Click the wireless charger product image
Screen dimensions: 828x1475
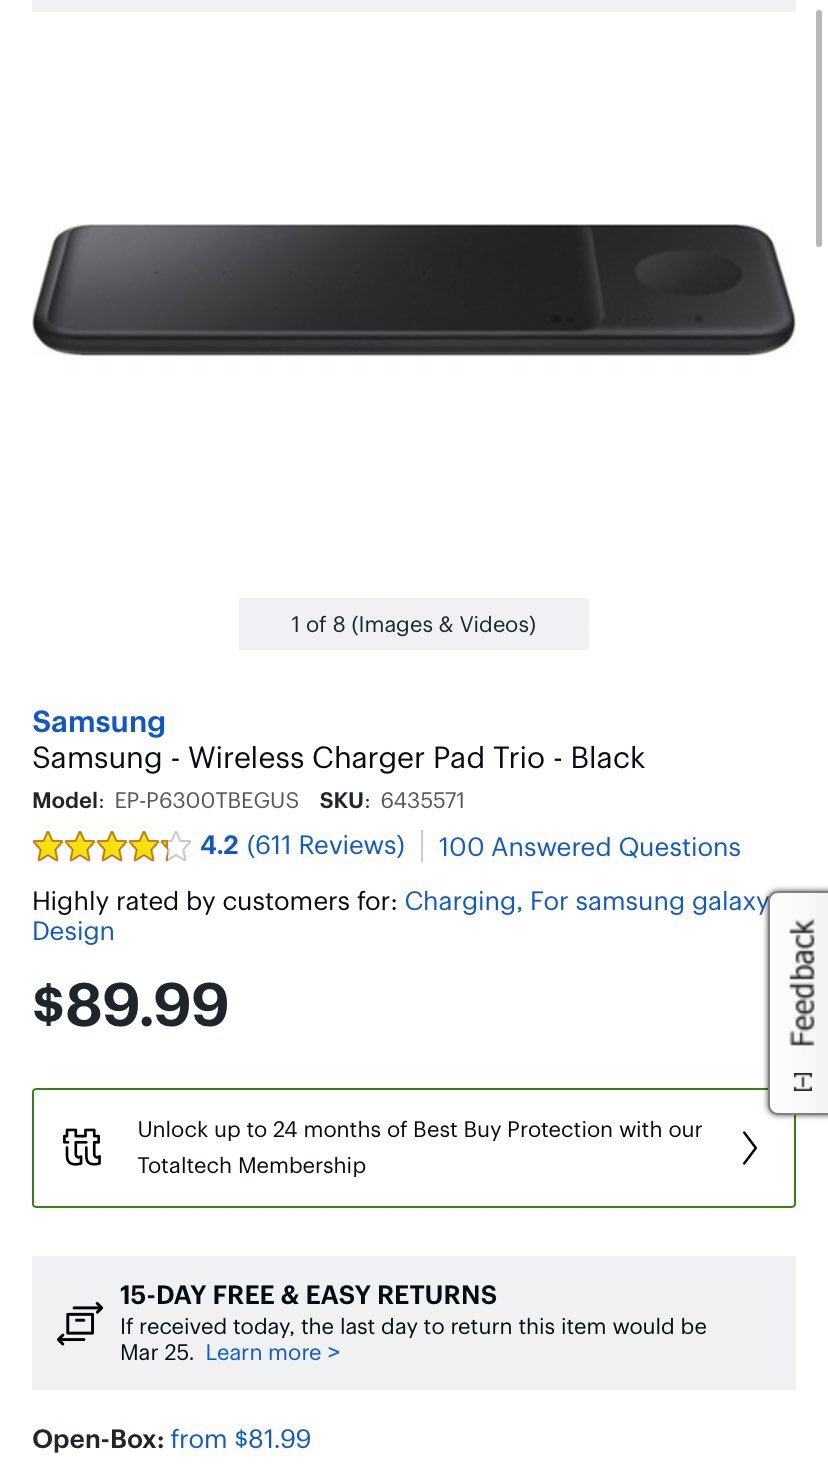[413, 290]
